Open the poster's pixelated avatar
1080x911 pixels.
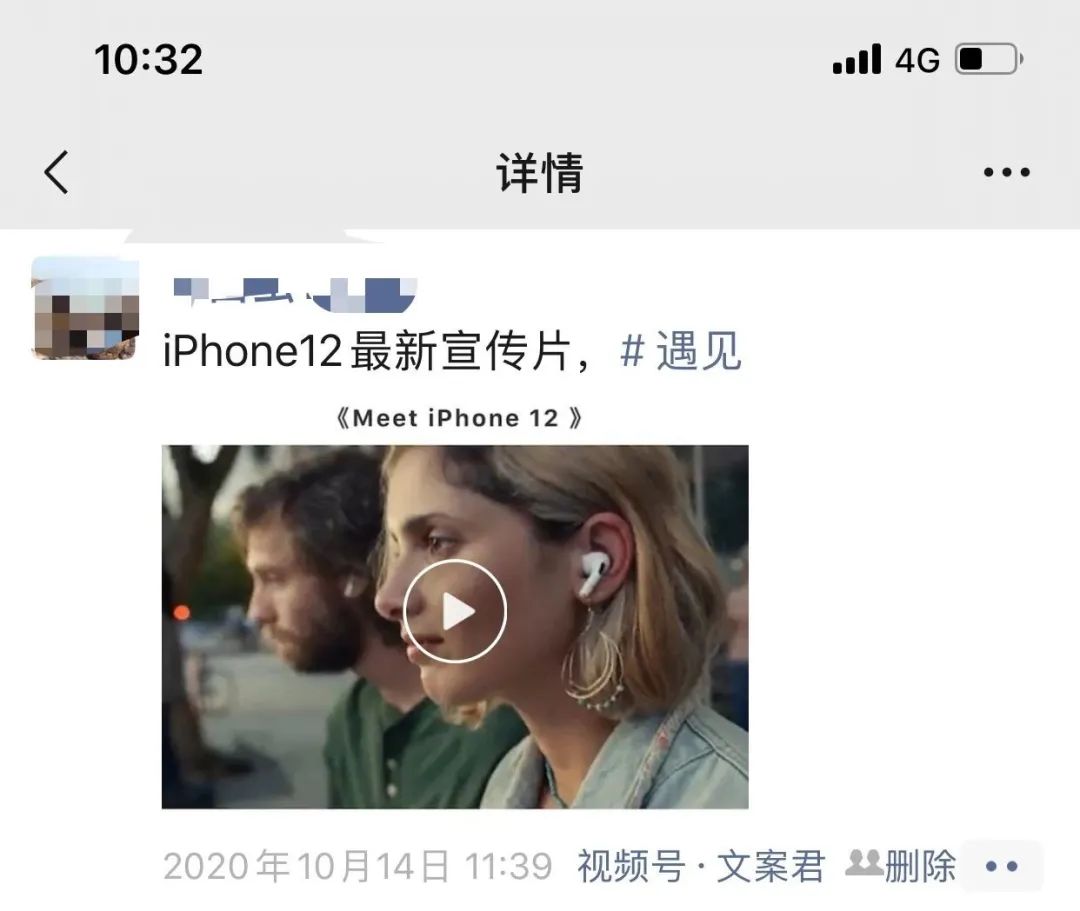click(85, 308)
